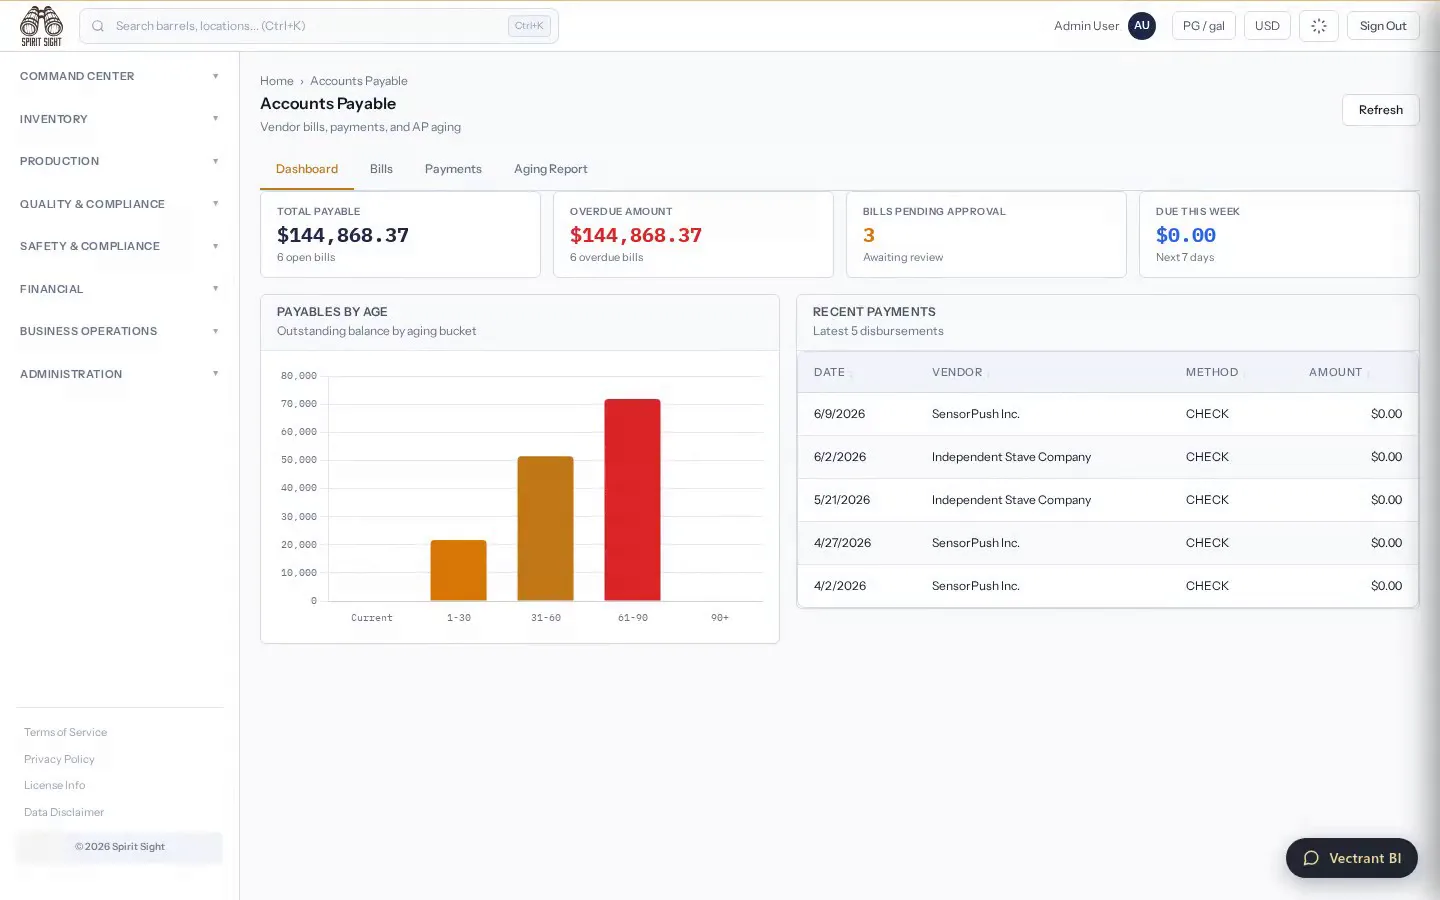Click the search magnifier icon
1440x900 pixels.
(98, 26)
